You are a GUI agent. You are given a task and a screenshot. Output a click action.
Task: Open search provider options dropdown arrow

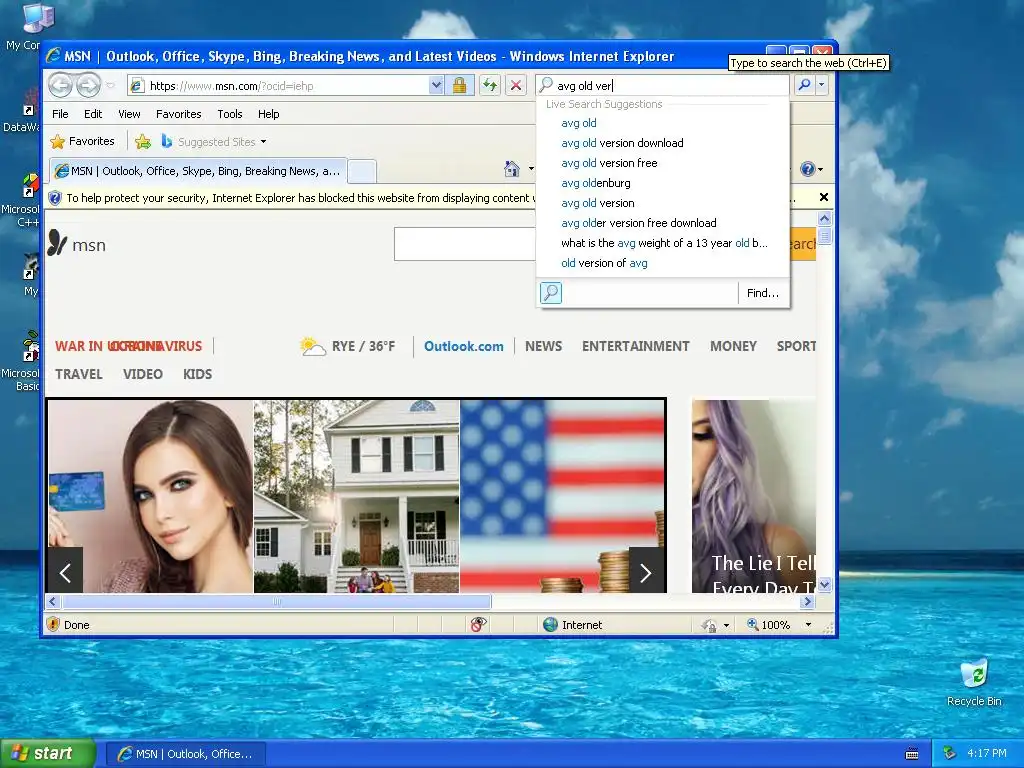[x=822, y=85]
